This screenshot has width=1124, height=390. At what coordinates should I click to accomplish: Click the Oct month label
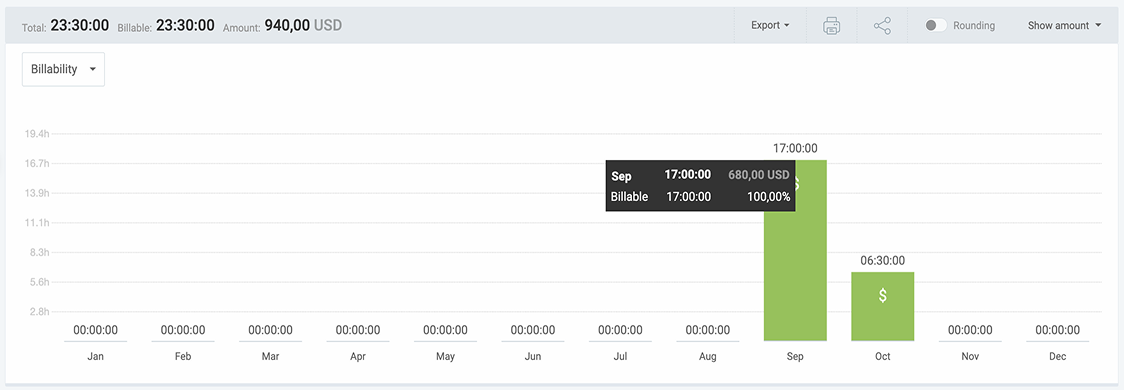point(882,356)
